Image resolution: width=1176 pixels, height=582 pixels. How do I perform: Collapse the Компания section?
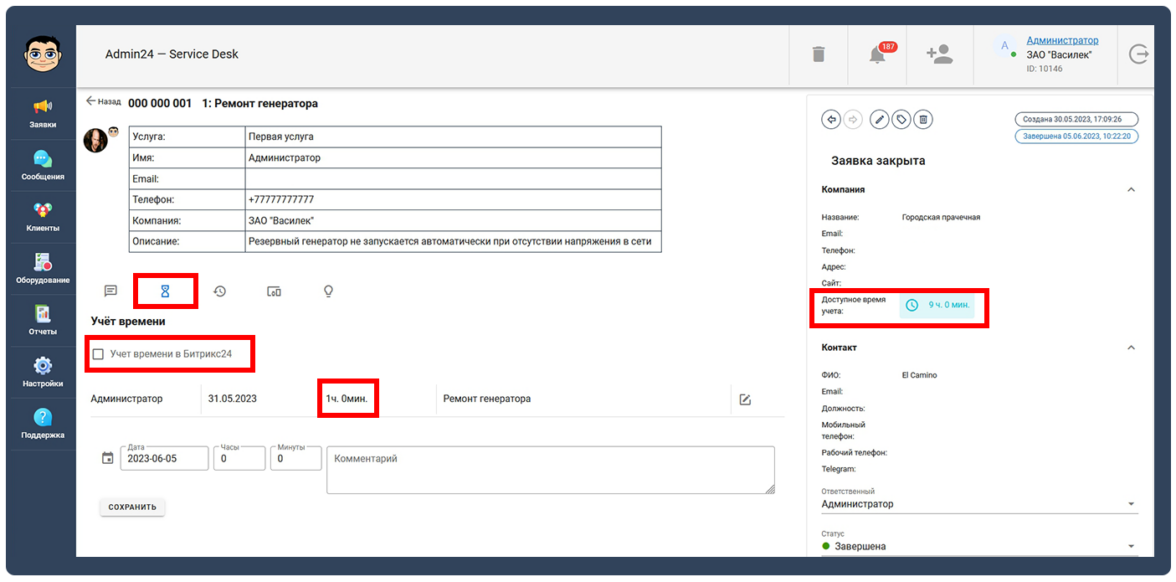1131,189
